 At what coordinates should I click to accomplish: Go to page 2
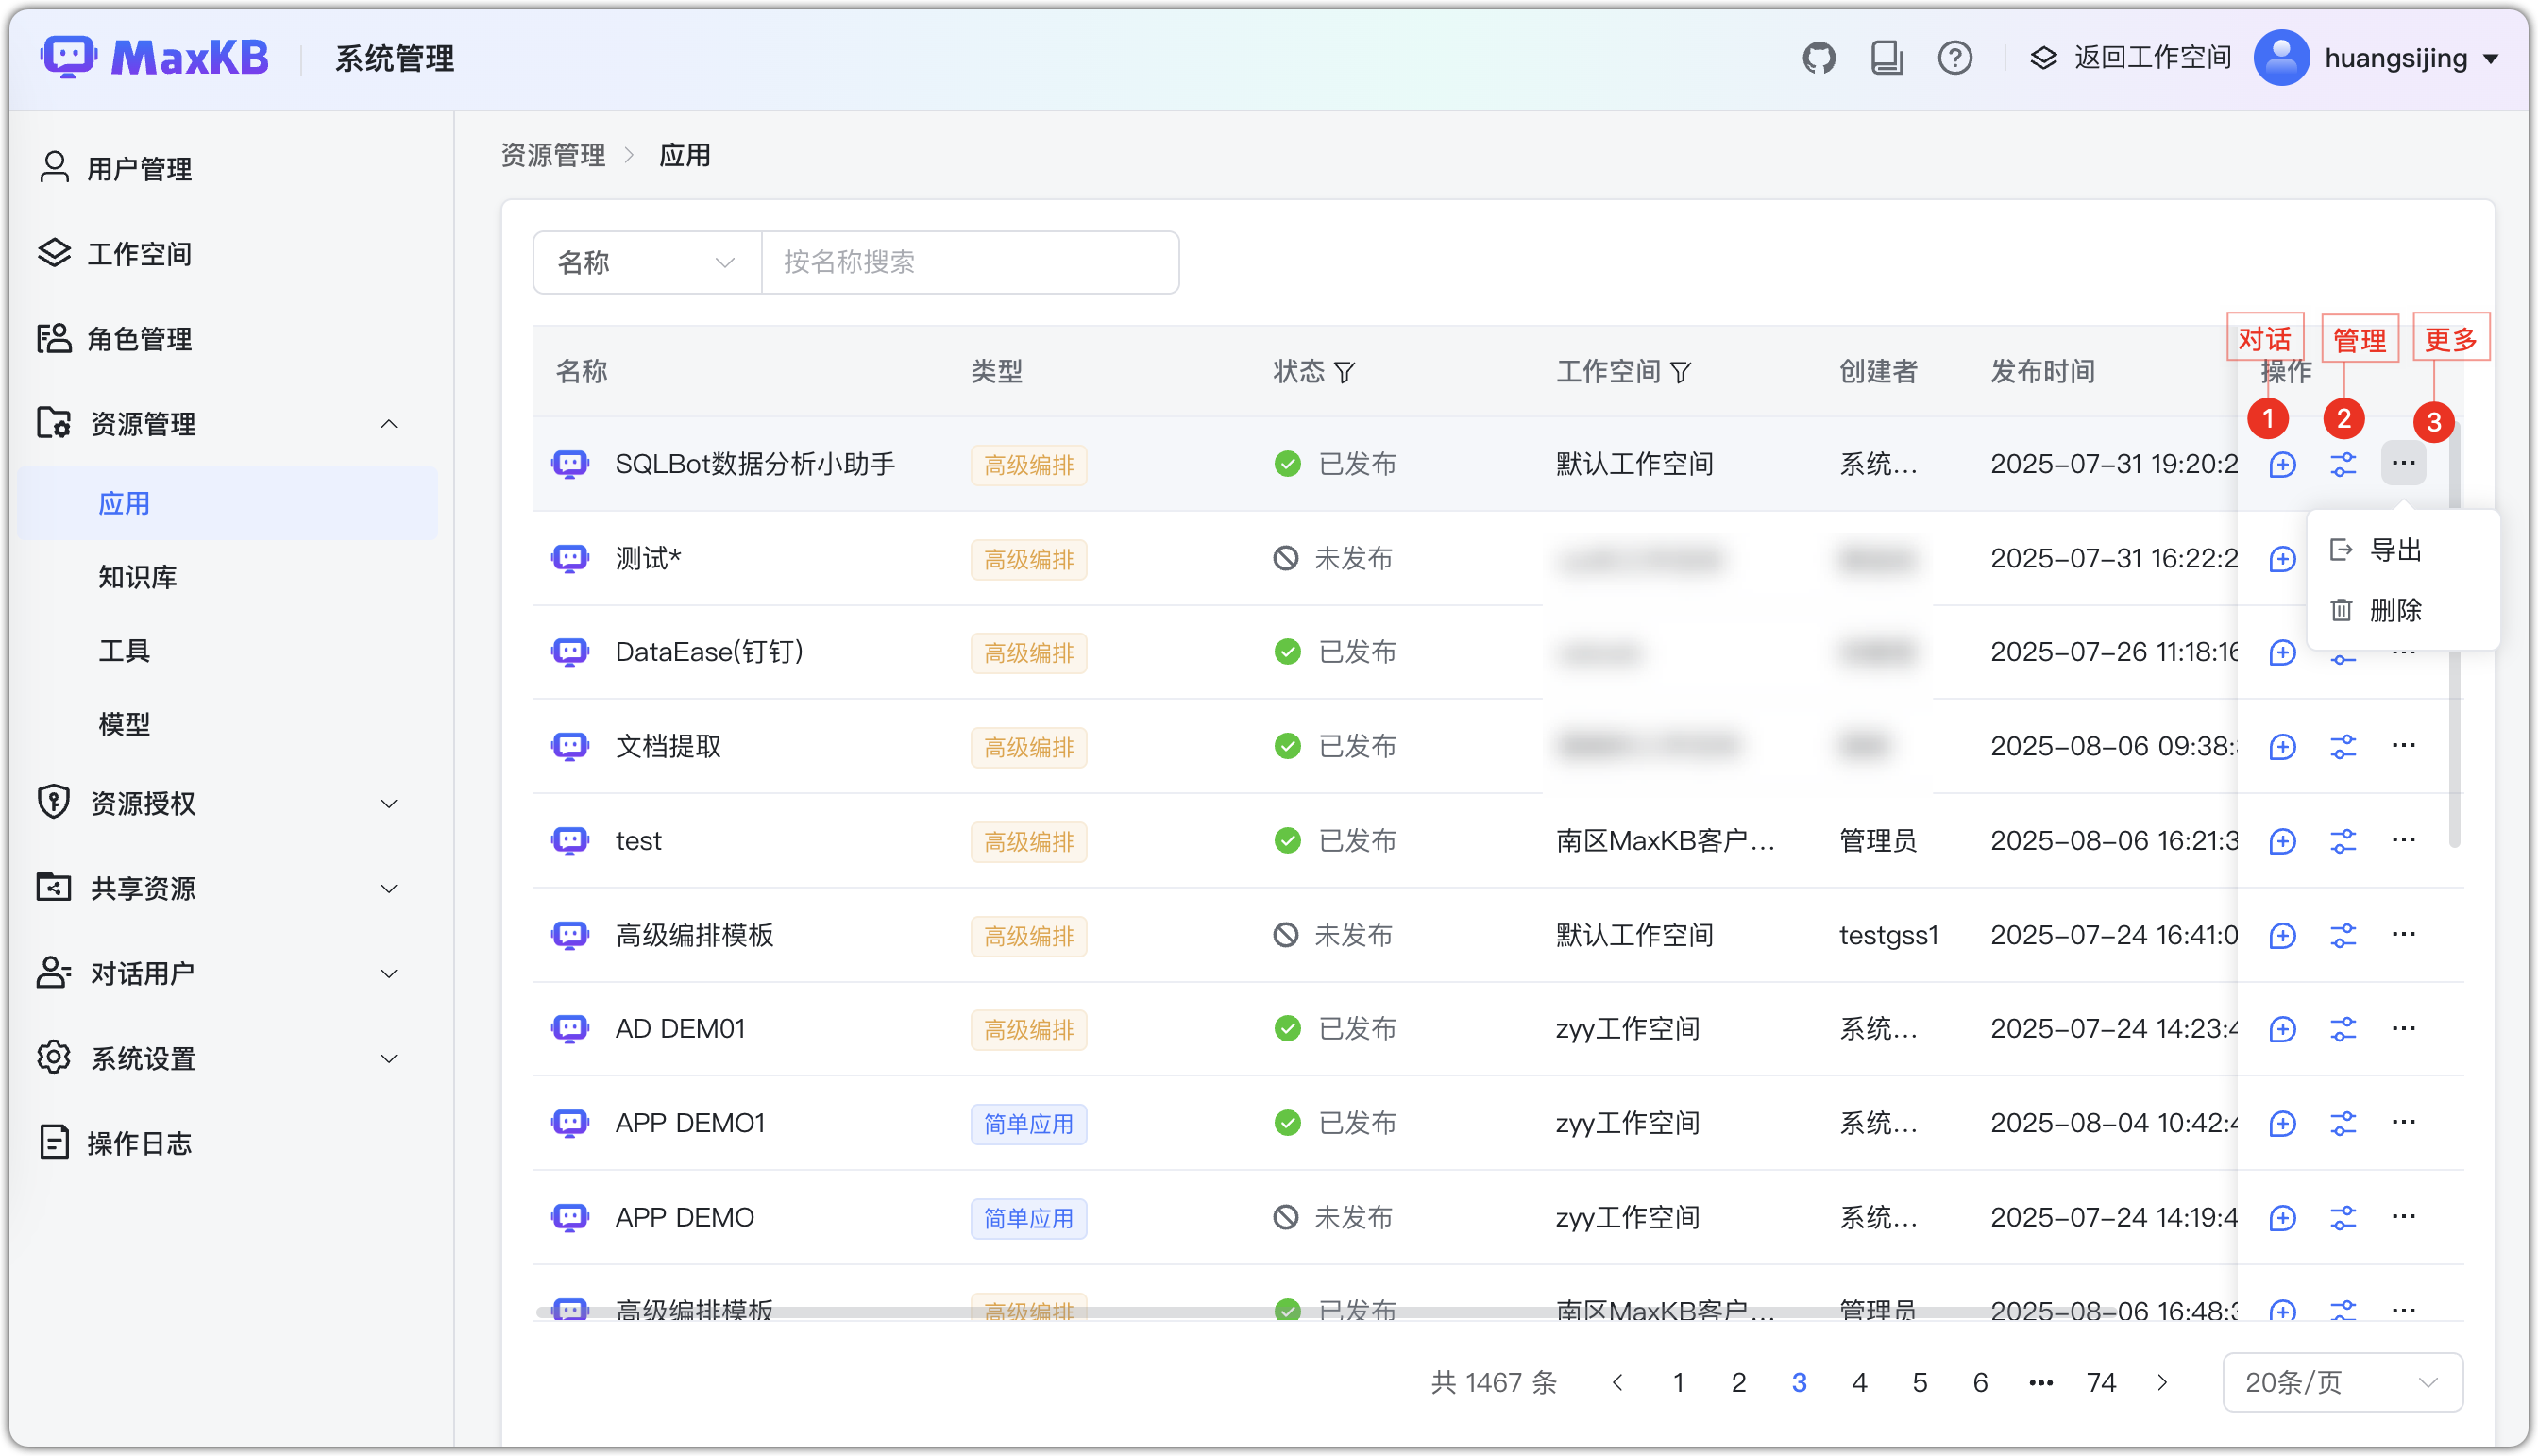tap(1738, 1382)
